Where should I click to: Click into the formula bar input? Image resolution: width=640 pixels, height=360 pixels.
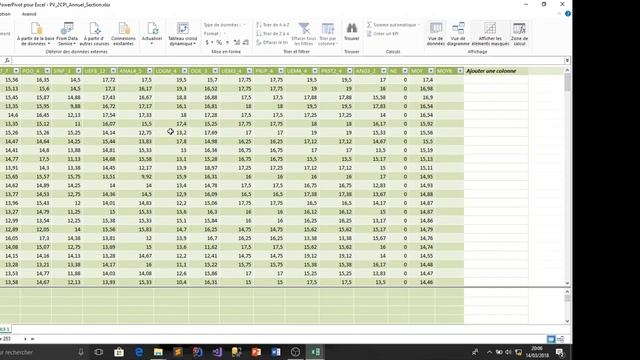tap(288, 60)
